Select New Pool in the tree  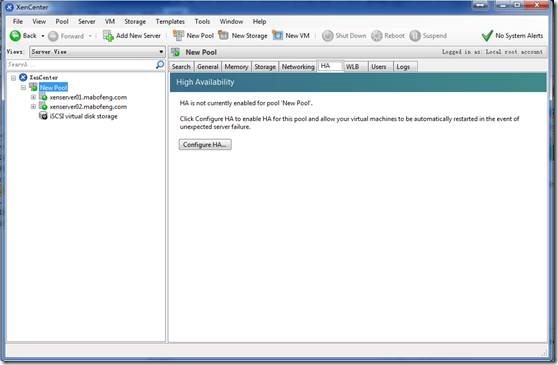[53, 87]
